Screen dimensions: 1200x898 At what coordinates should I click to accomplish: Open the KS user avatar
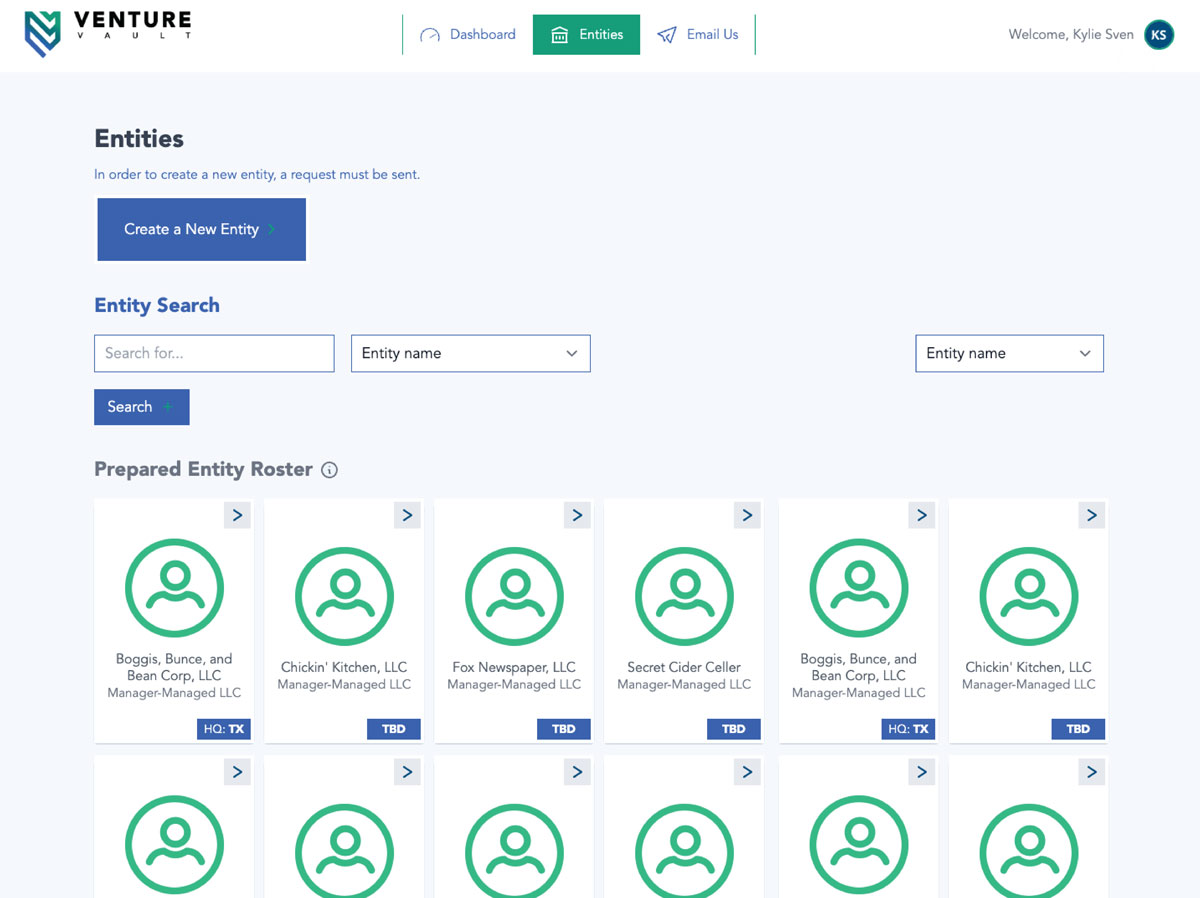[x=1158, y=35]
